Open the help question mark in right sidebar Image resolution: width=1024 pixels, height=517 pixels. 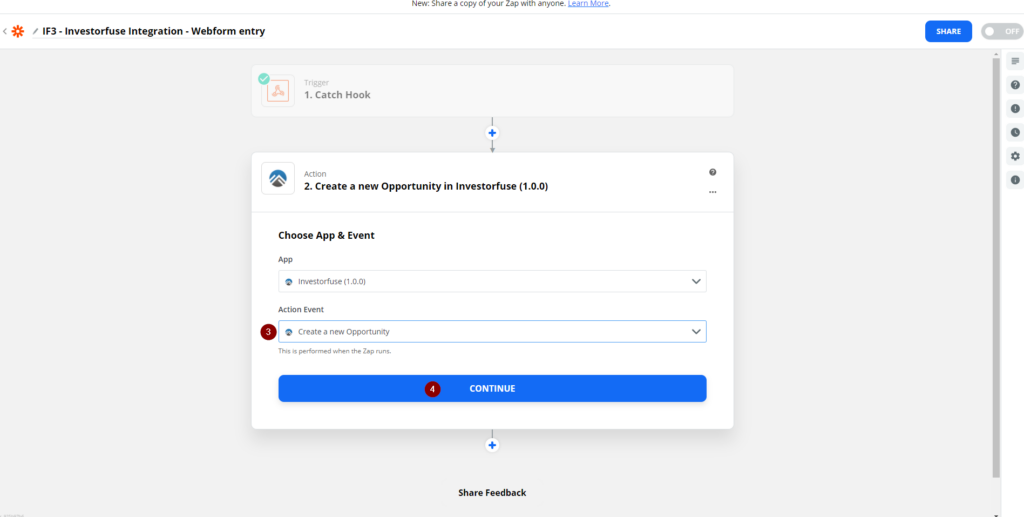tap(1015, 85)
